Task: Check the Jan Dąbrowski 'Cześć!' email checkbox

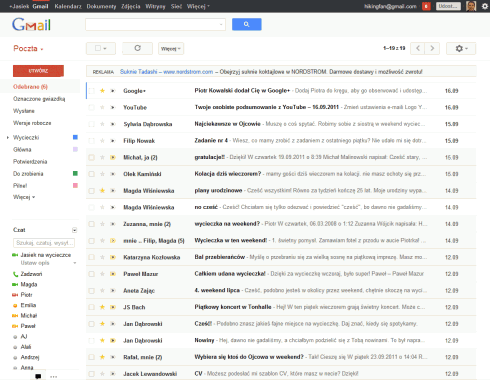Action: click(x=91, y=324)
